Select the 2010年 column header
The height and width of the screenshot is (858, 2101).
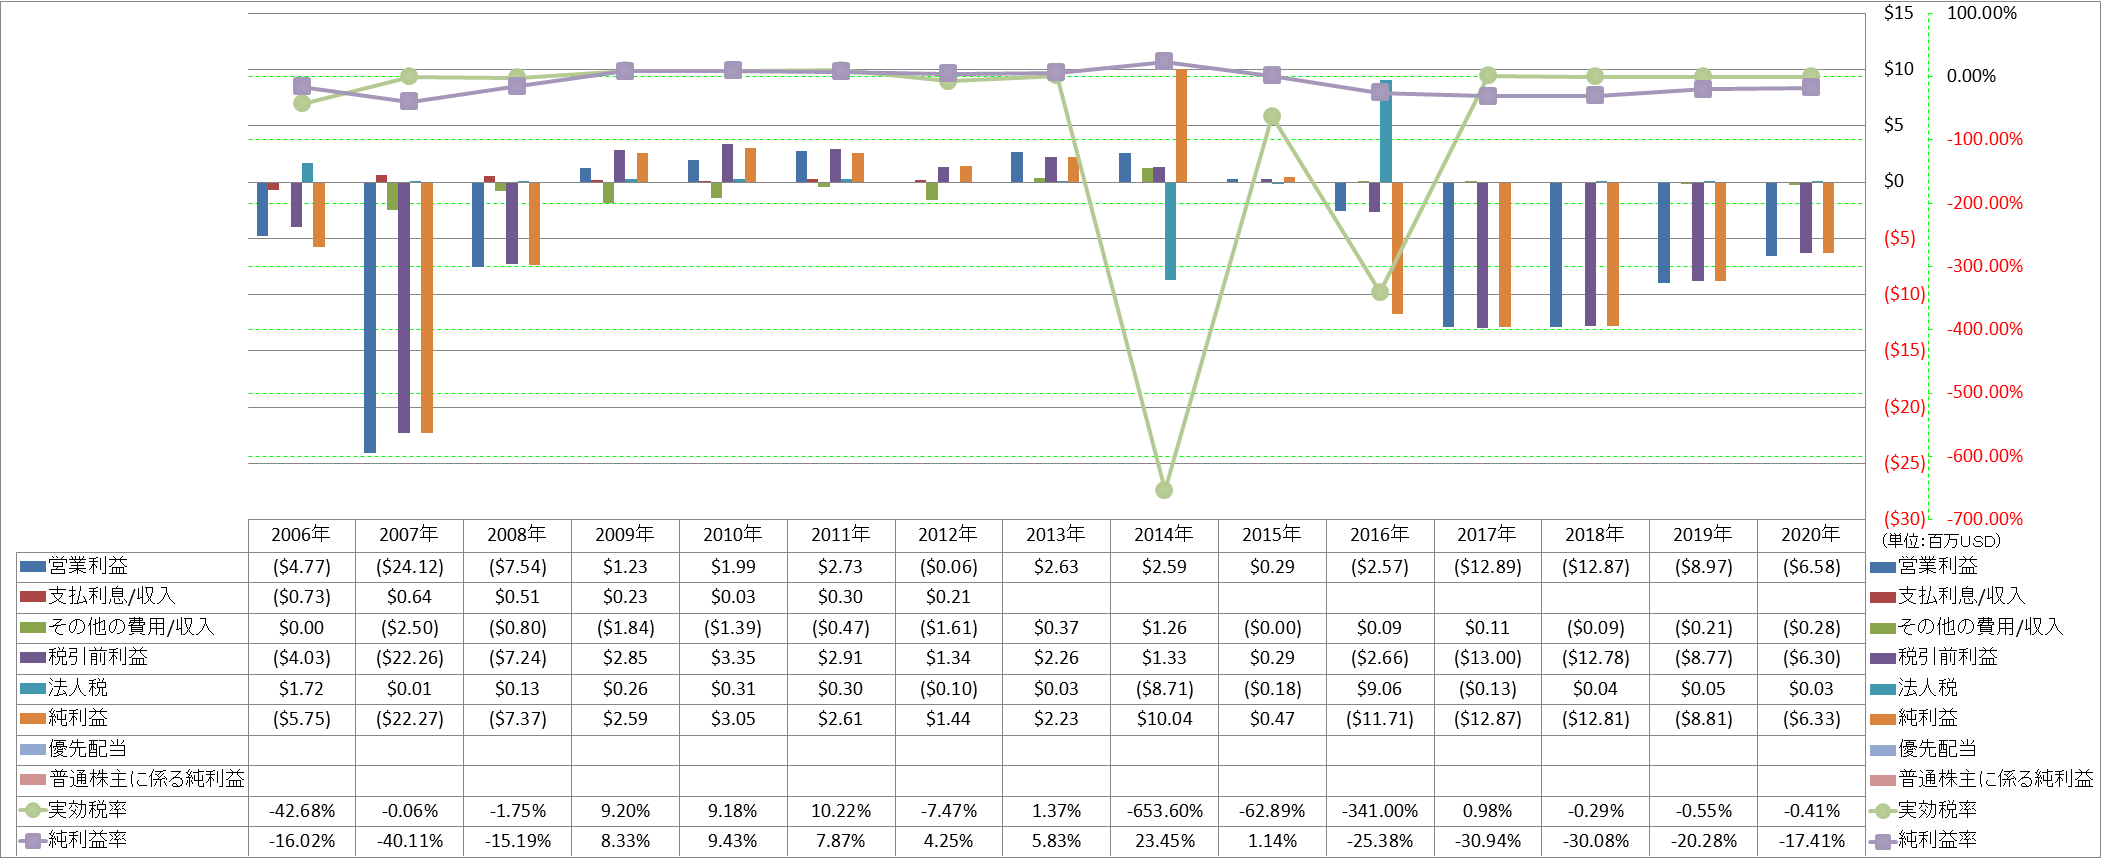733,534
